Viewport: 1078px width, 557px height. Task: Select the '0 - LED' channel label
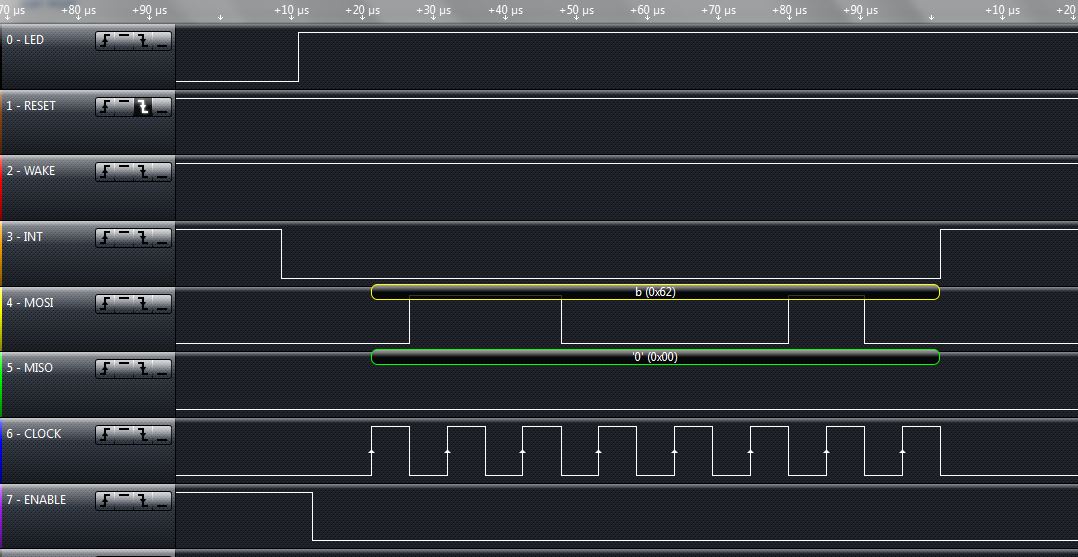point(25,40)
